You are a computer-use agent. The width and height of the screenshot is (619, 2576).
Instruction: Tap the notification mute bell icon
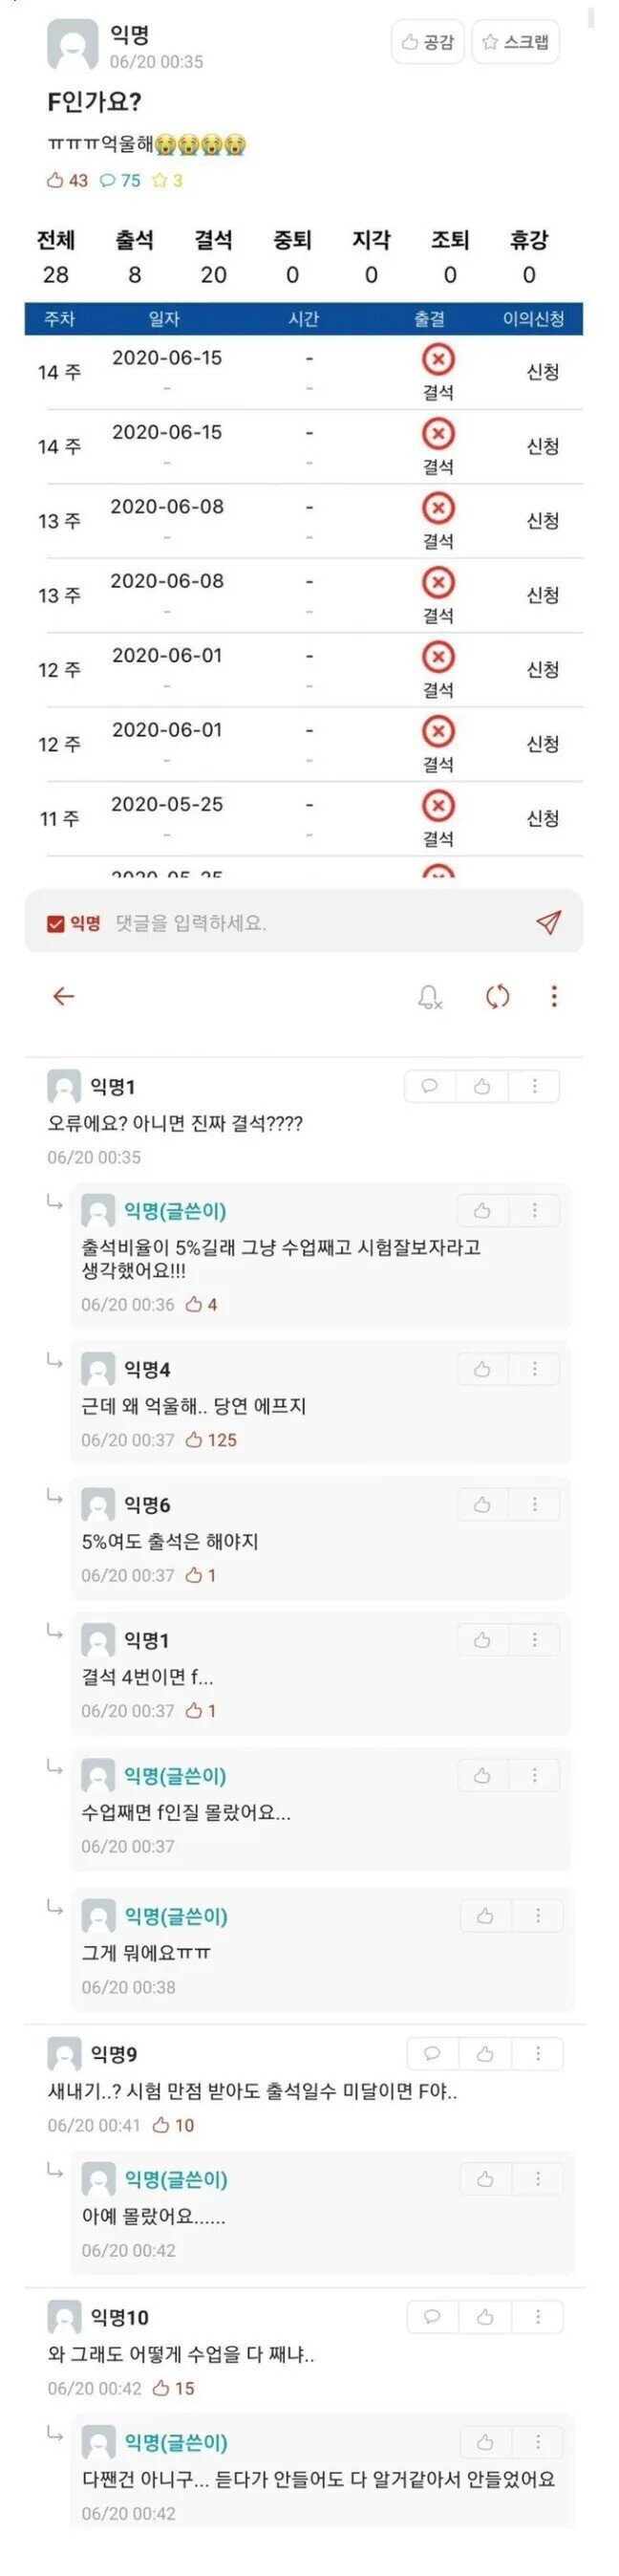[430, 996]
